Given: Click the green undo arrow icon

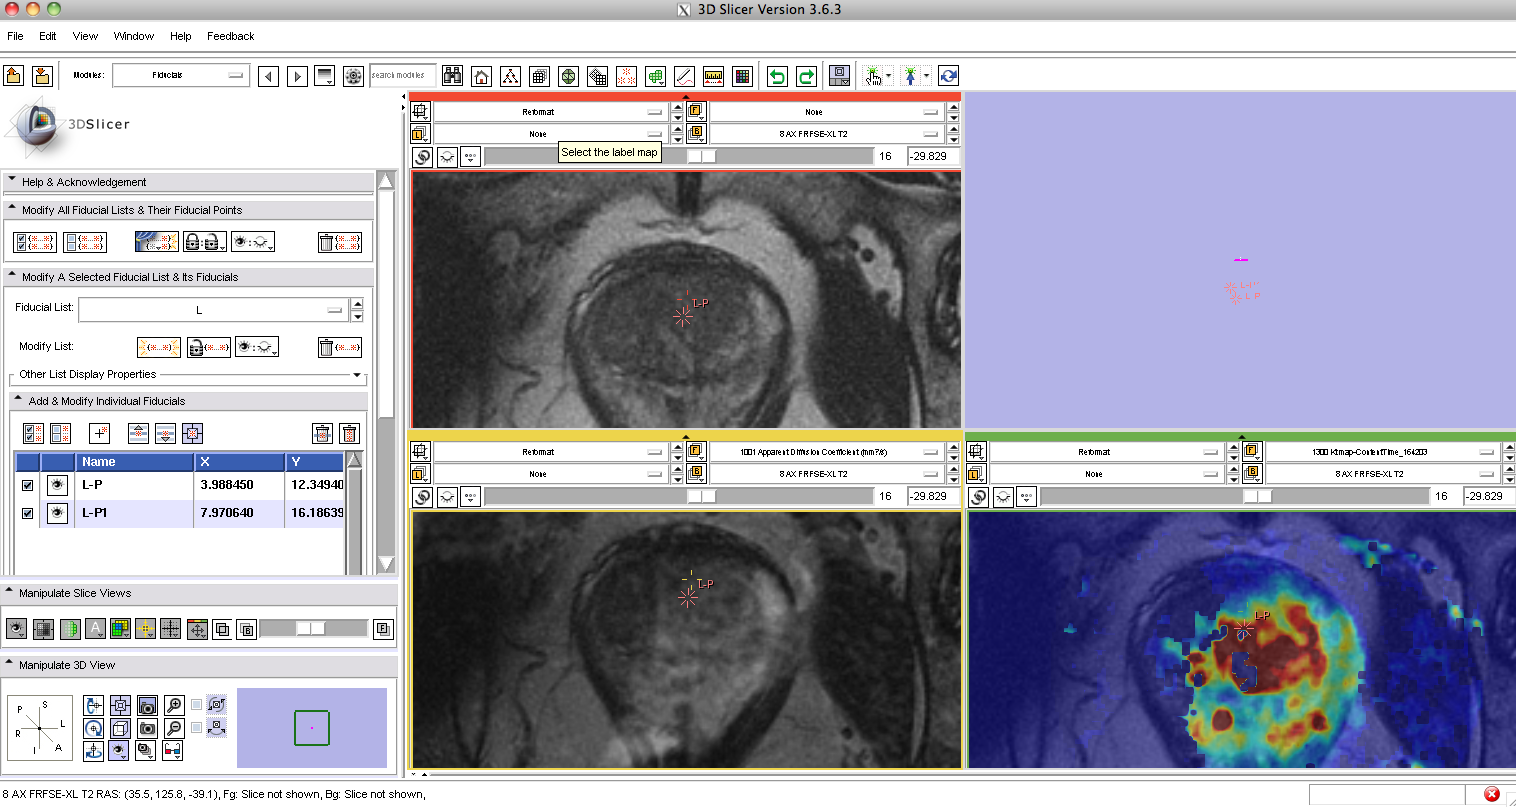Looking at the screenshot, I should 777,76.
